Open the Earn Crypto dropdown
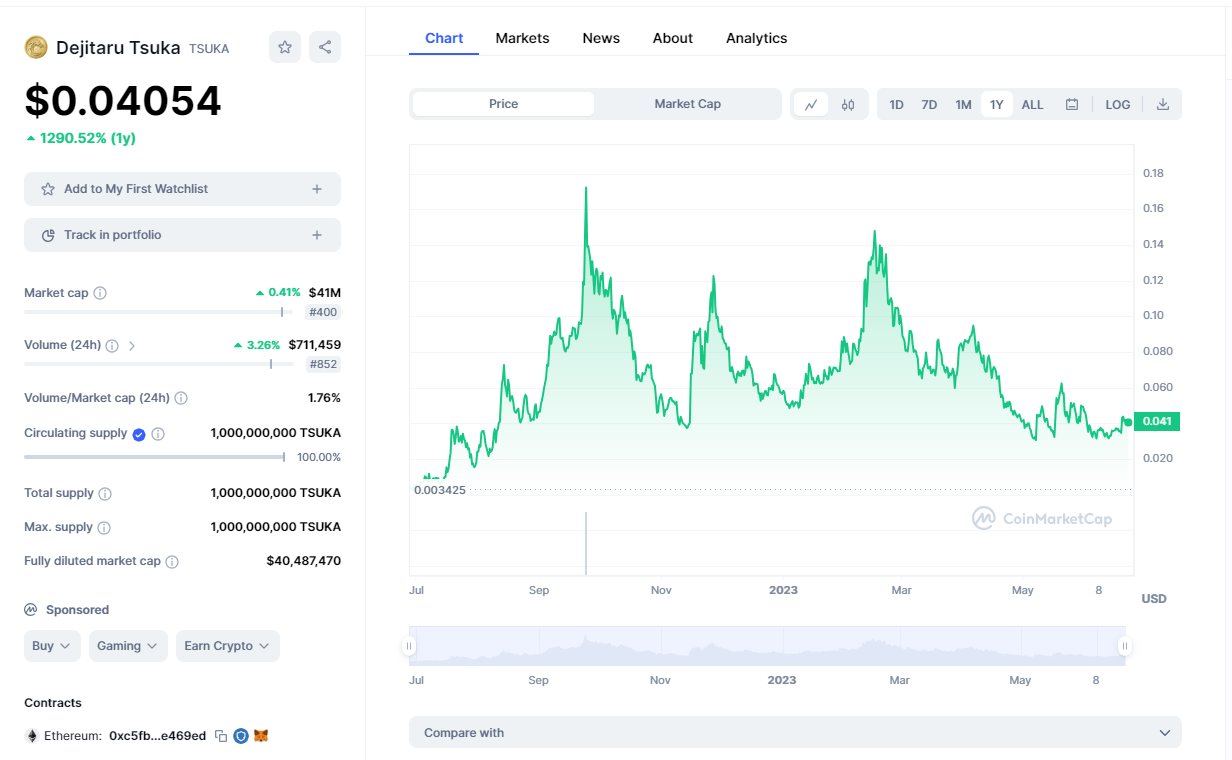 pyautogui.click(x=227, y=646)
